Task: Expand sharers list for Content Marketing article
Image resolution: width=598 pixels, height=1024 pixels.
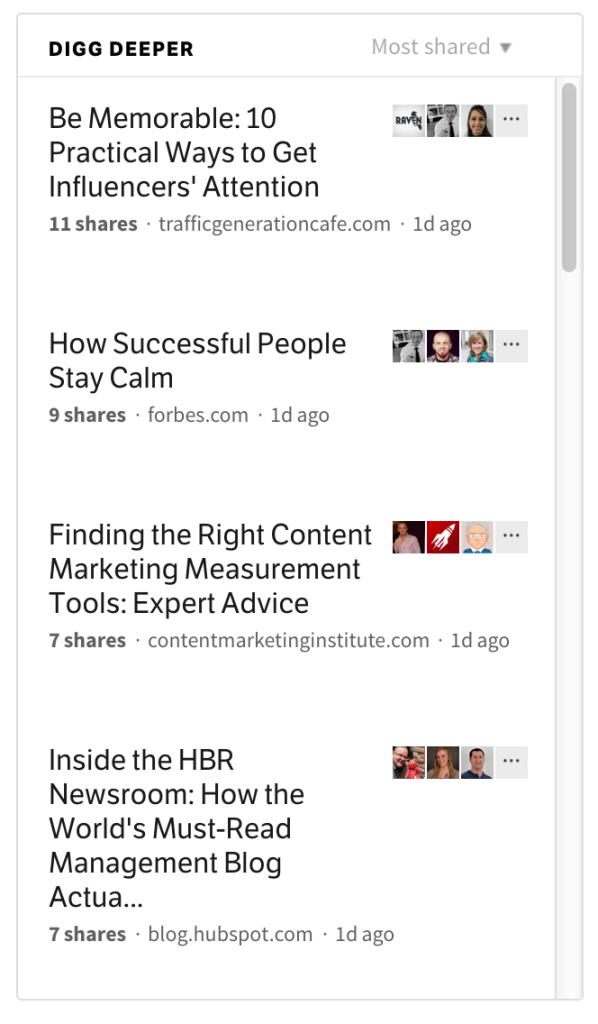Action: 511,537
